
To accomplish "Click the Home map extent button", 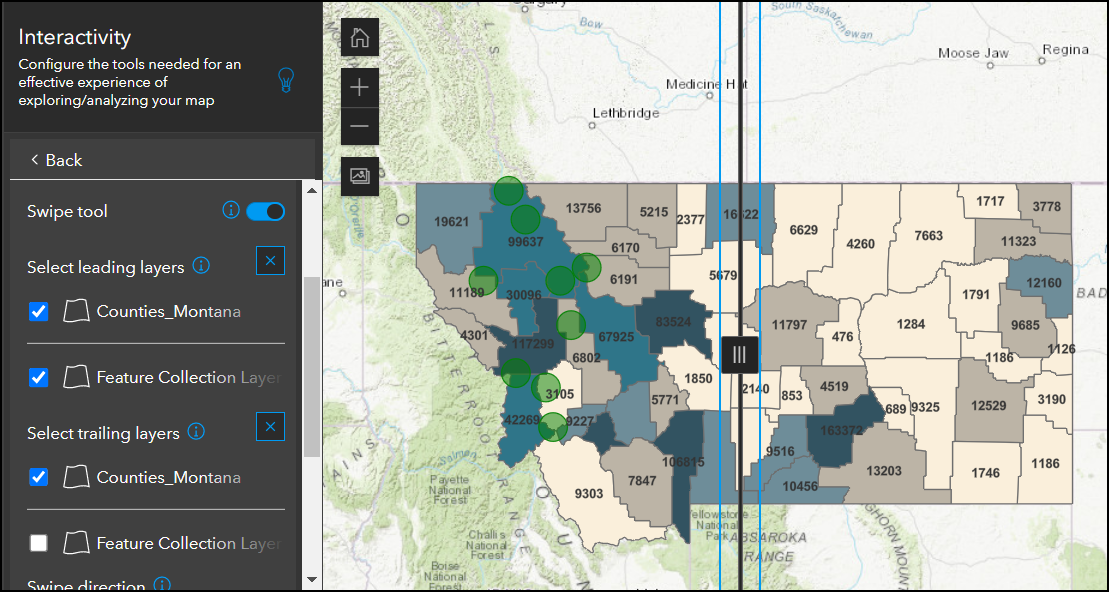I will (360, 38).
